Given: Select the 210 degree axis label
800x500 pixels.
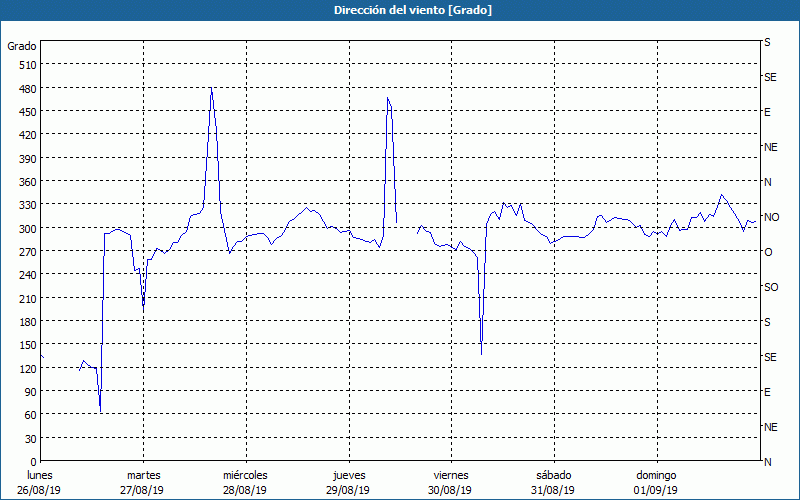Looking at the screenshot, I should click(28, 299).
